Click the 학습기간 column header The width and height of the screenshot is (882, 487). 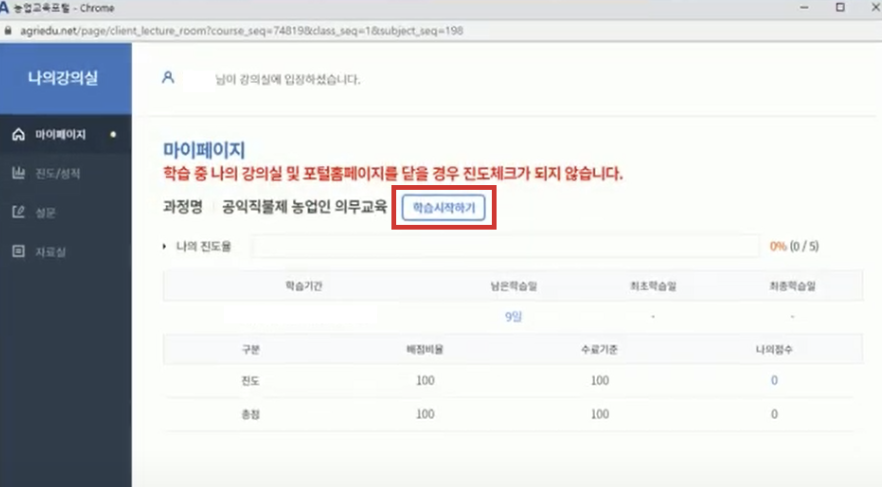[x=304, y=286]
